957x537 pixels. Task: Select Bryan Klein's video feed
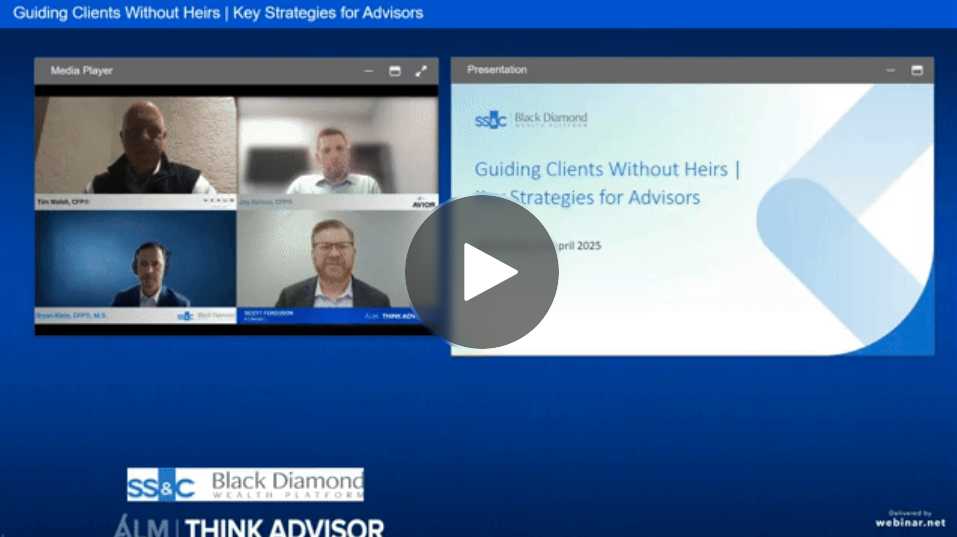click(x=135, y=265)
